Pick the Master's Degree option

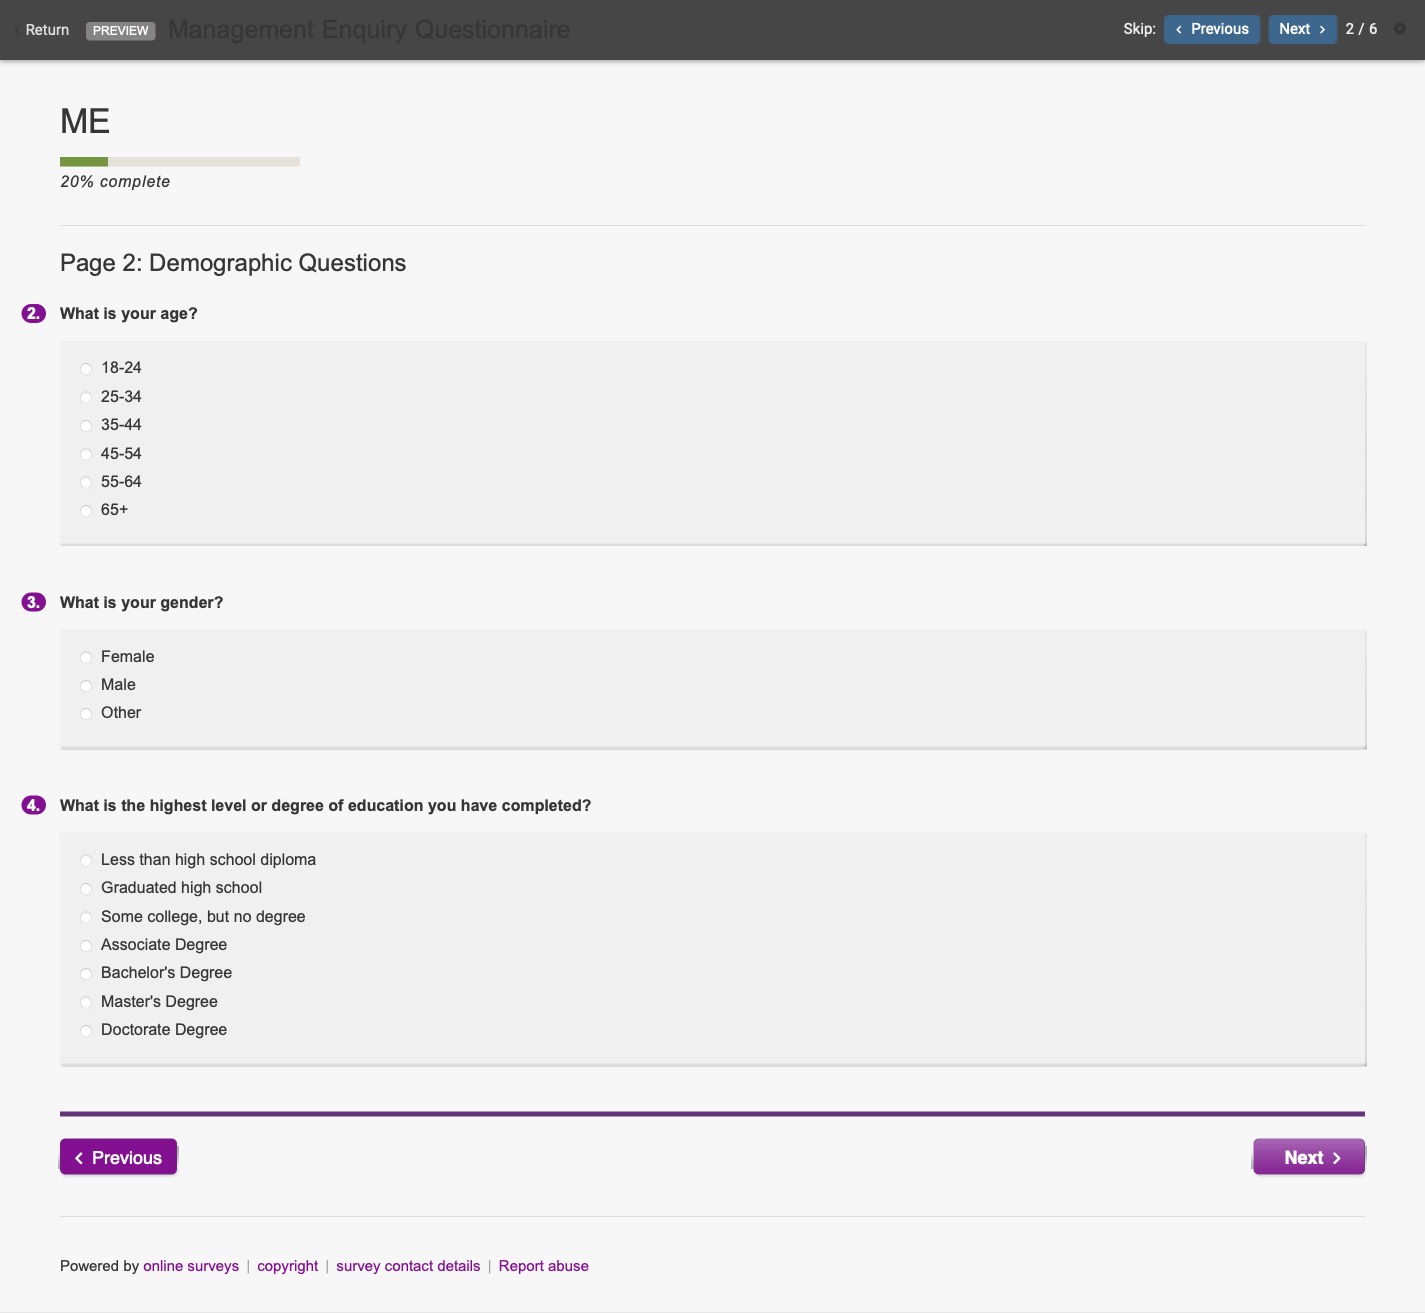point(86,1002)
